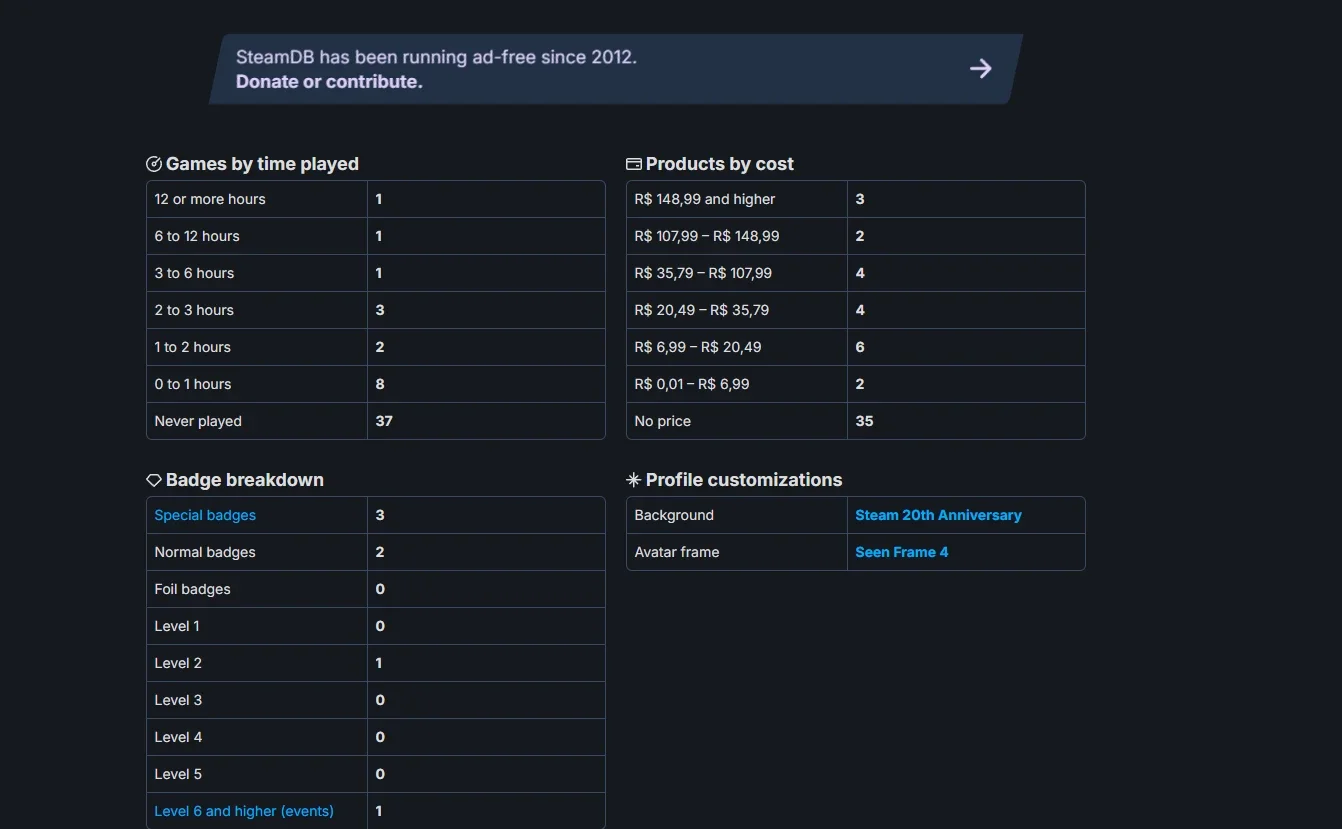Open the Special badges link
The height and width of the screenshot is (829, 1342).
(205, 515)
